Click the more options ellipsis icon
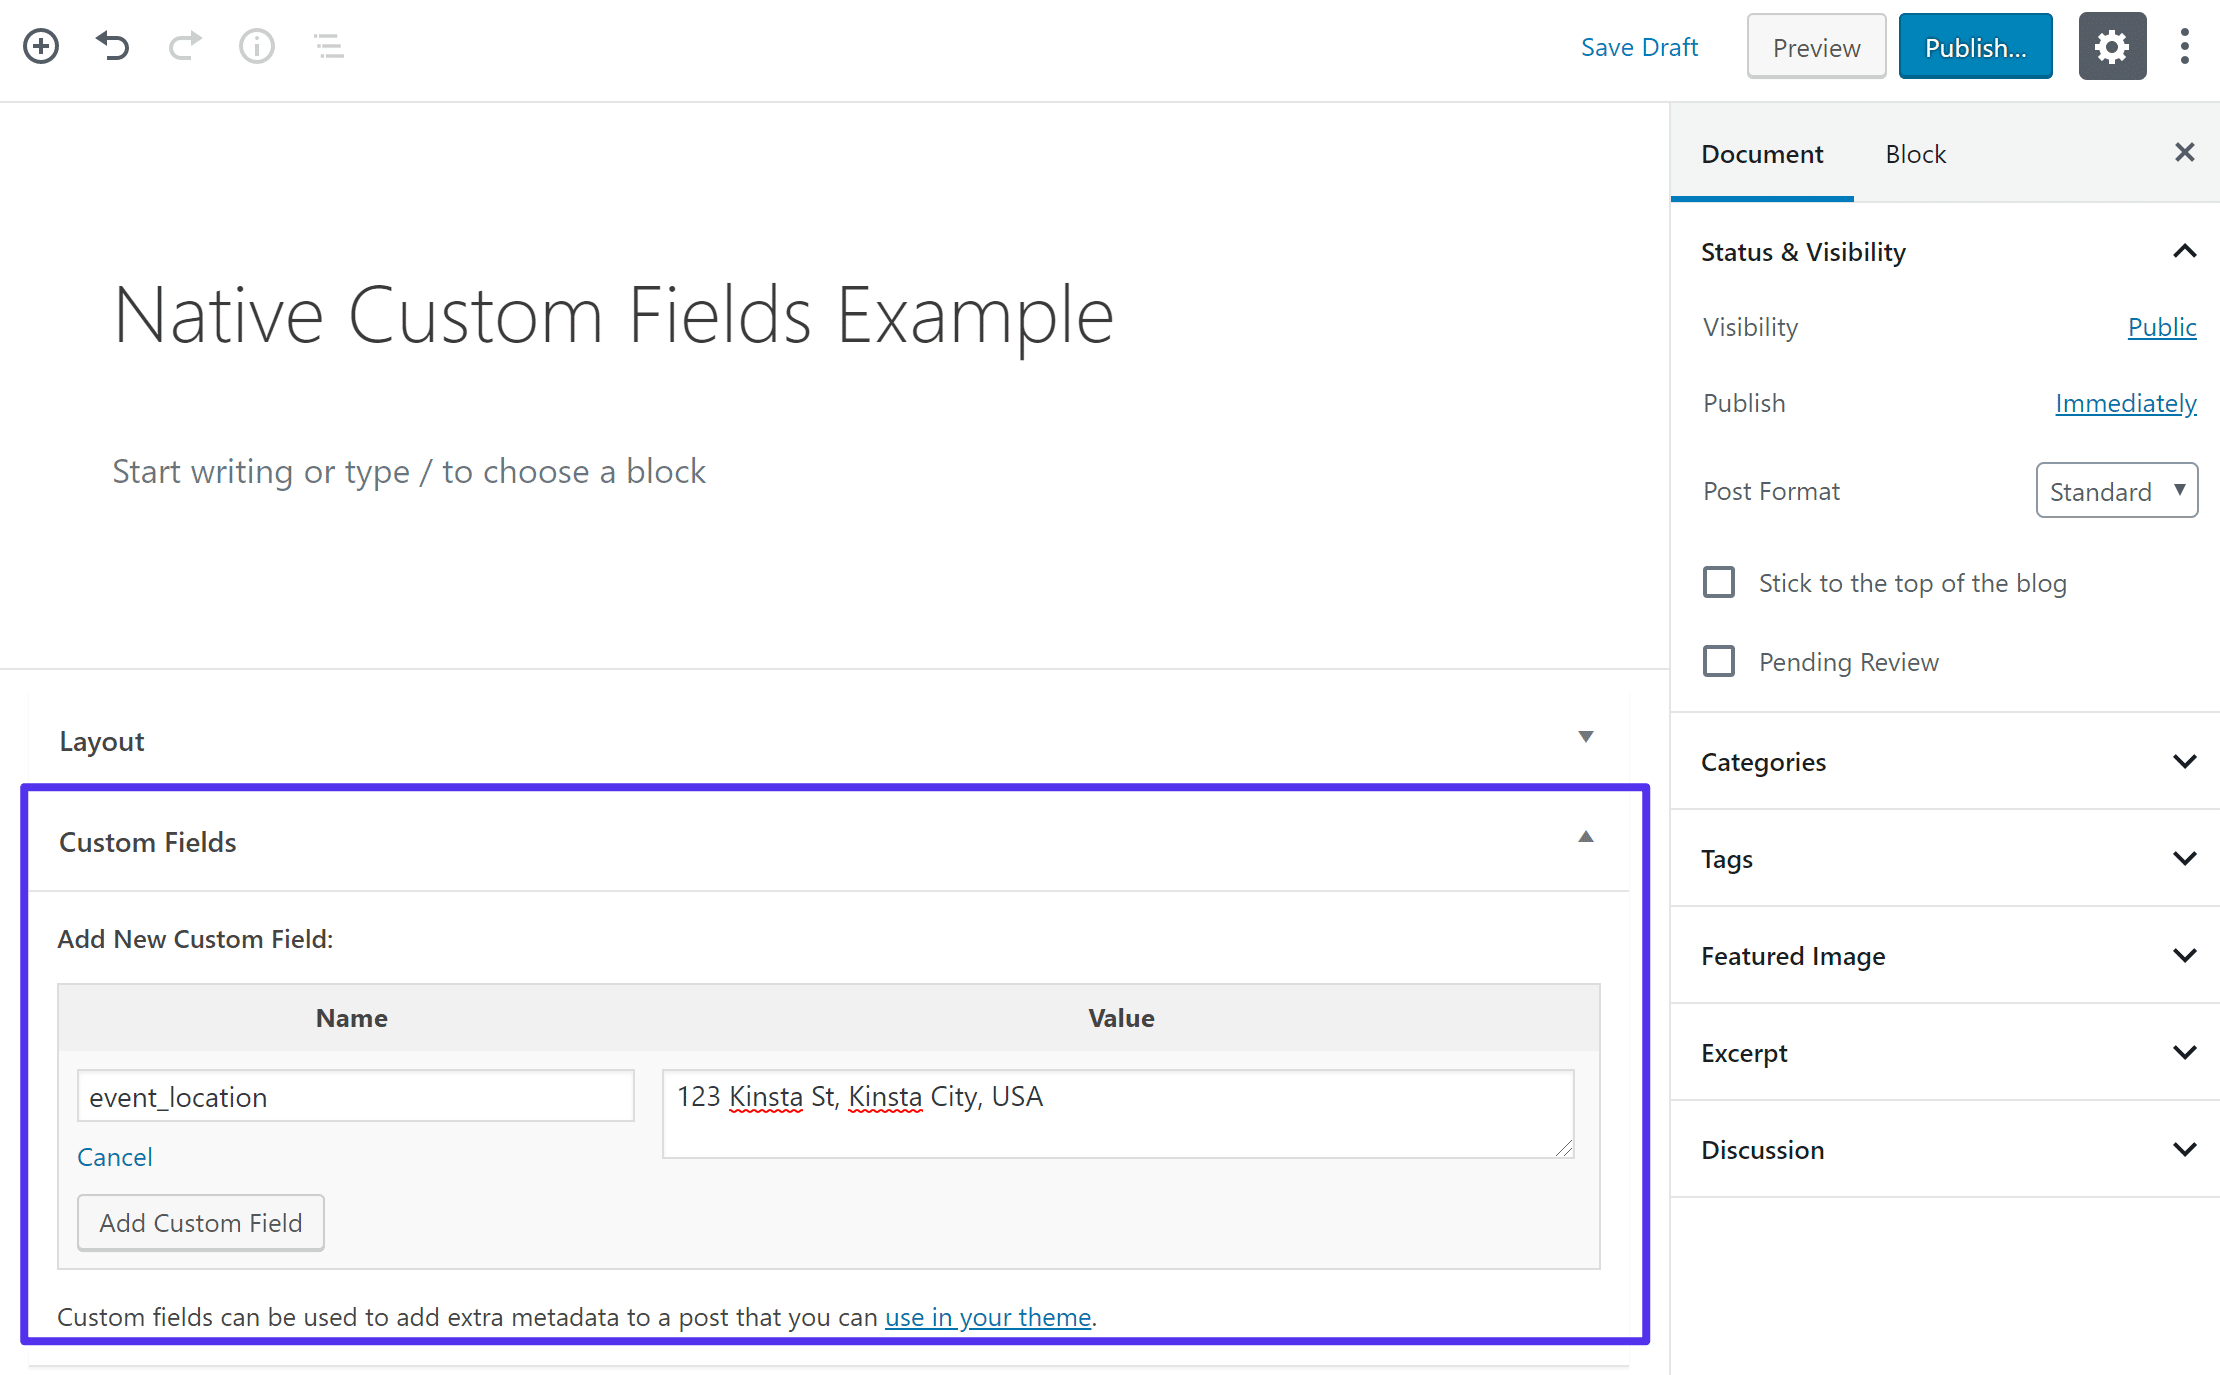This screenshot has width=2220, height=1375. click(x=2187, y=46)
